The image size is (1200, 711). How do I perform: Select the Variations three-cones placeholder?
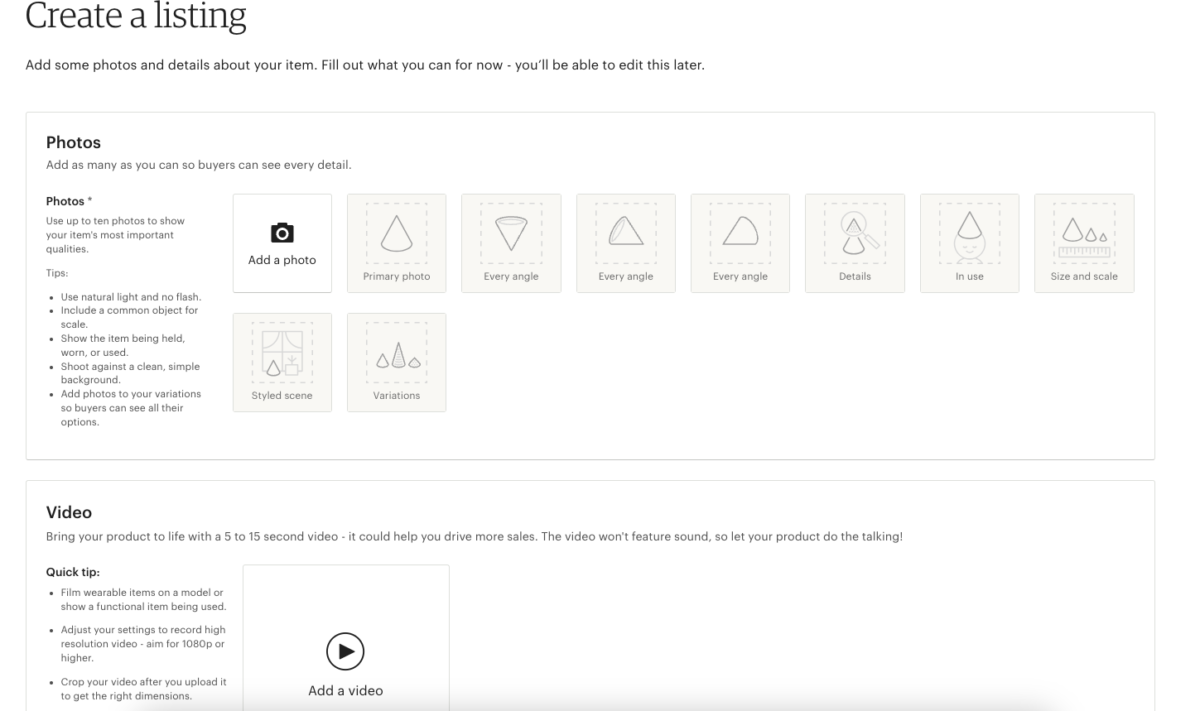(396, 362)
